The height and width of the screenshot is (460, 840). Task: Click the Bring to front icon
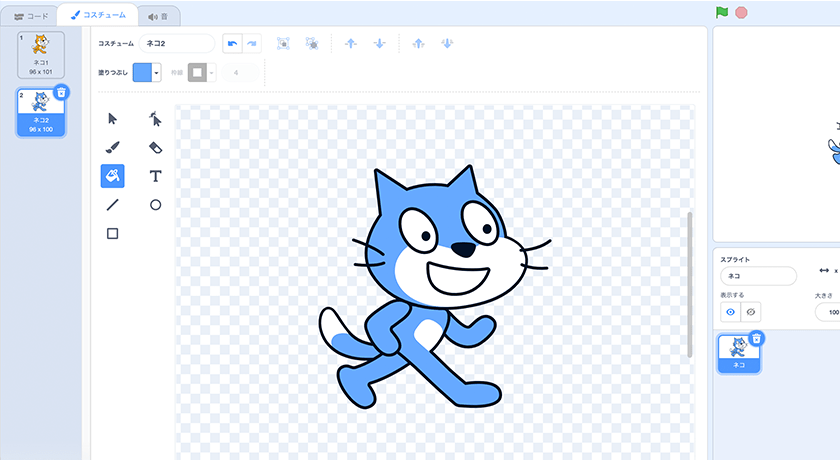tap(418, 43)
